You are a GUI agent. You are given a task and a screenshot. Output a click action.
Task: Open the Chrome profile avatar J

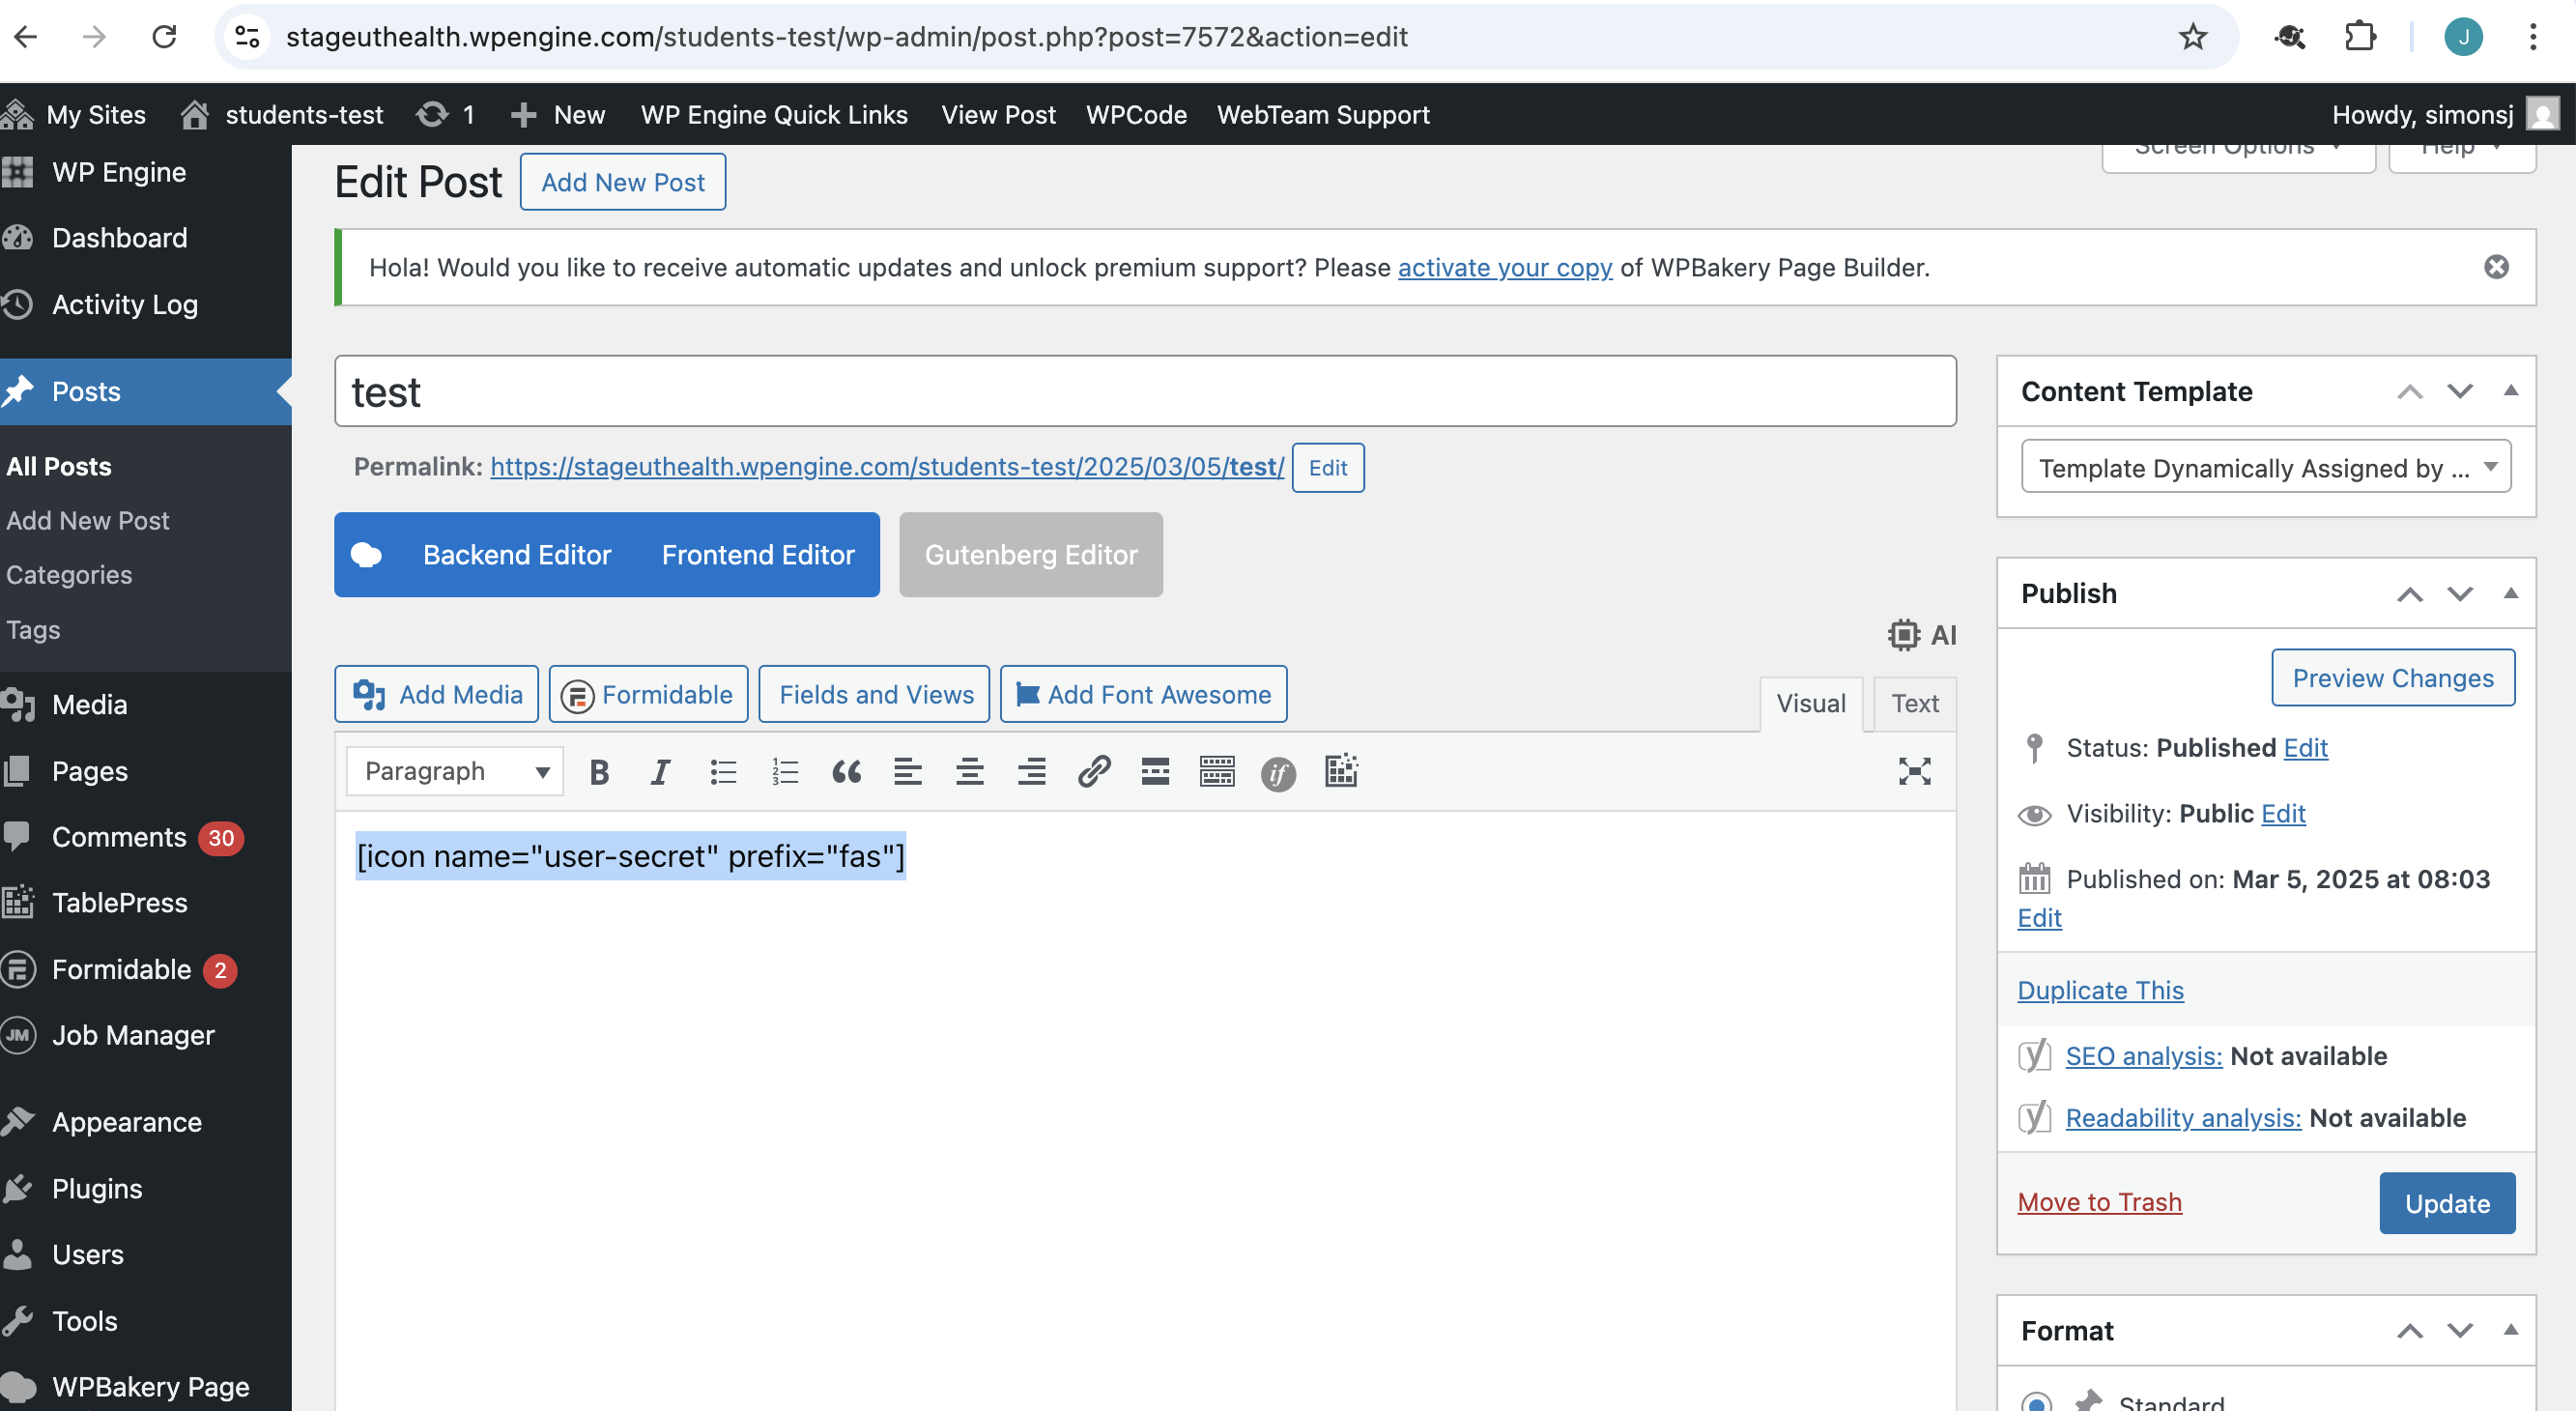click(x=2463, y=37)
